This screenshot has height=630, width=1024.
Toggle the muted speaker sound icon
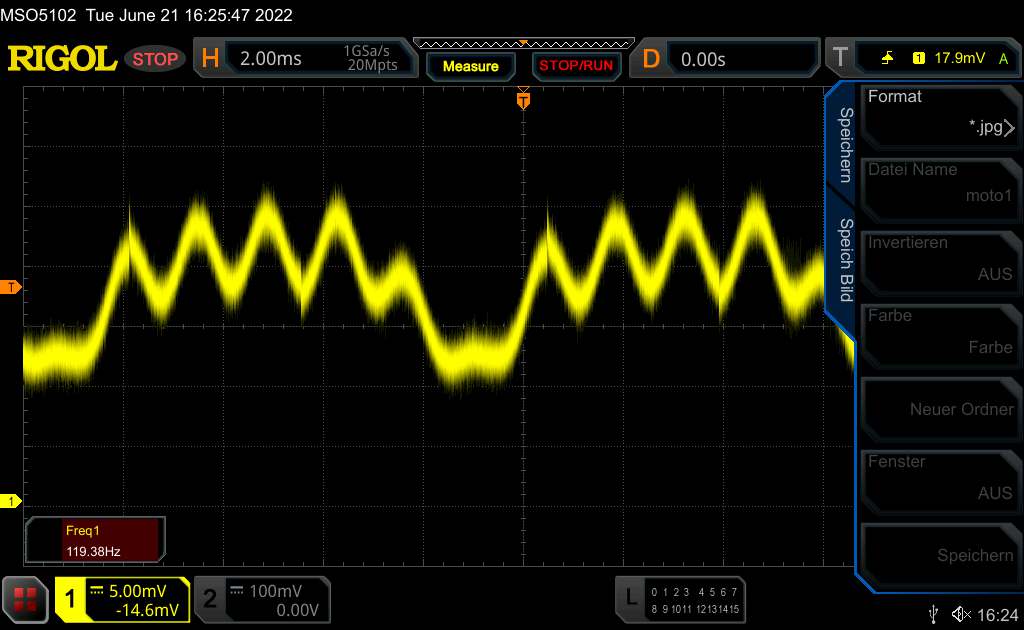pos(961,614)
